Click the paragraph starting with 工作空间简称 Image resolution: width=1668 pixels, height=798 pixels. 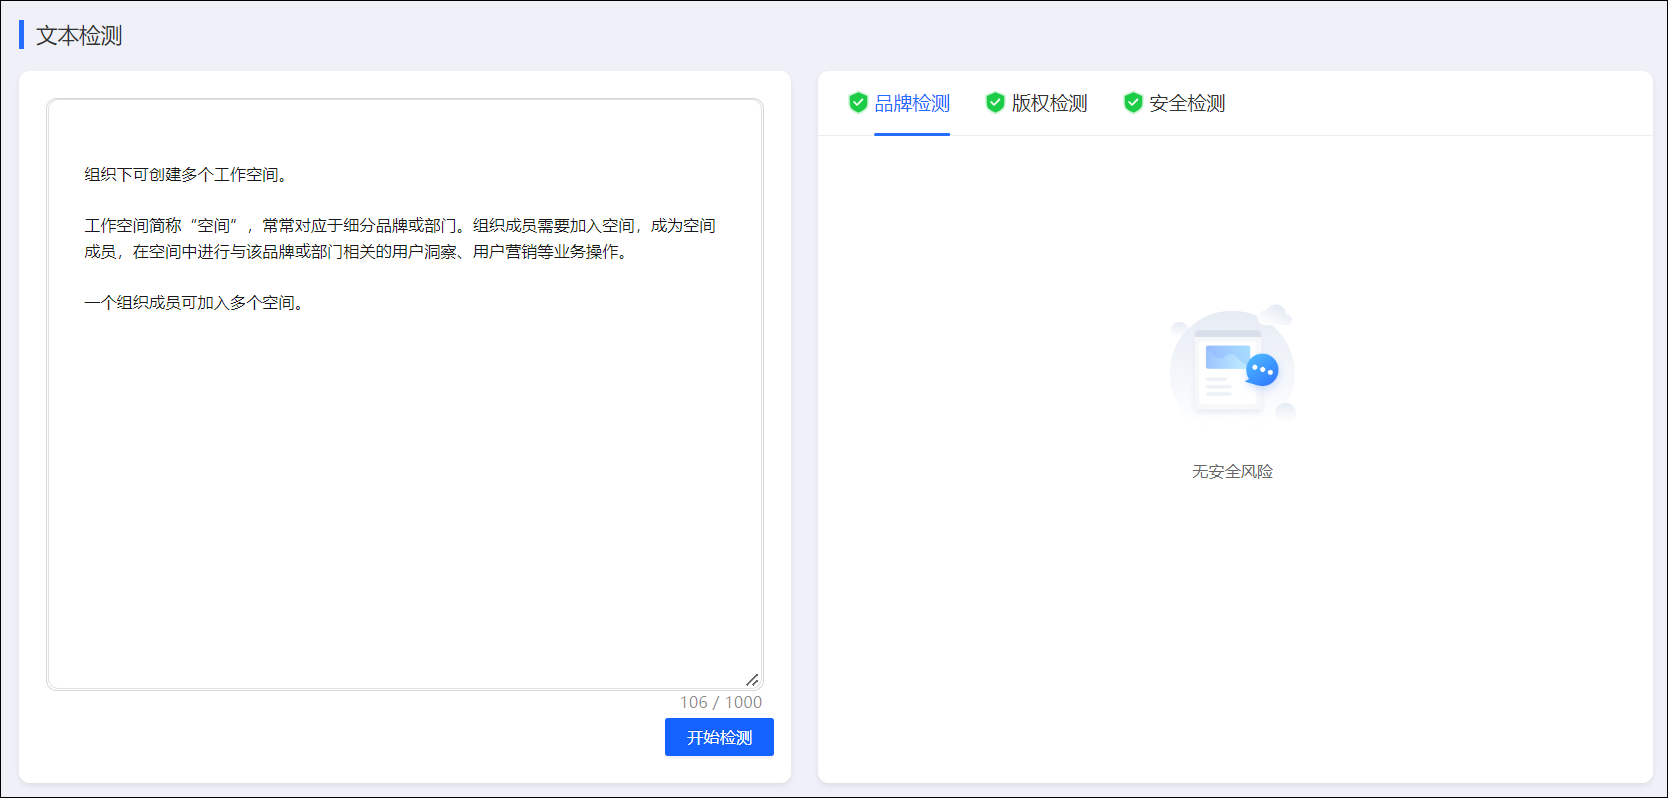400,238
